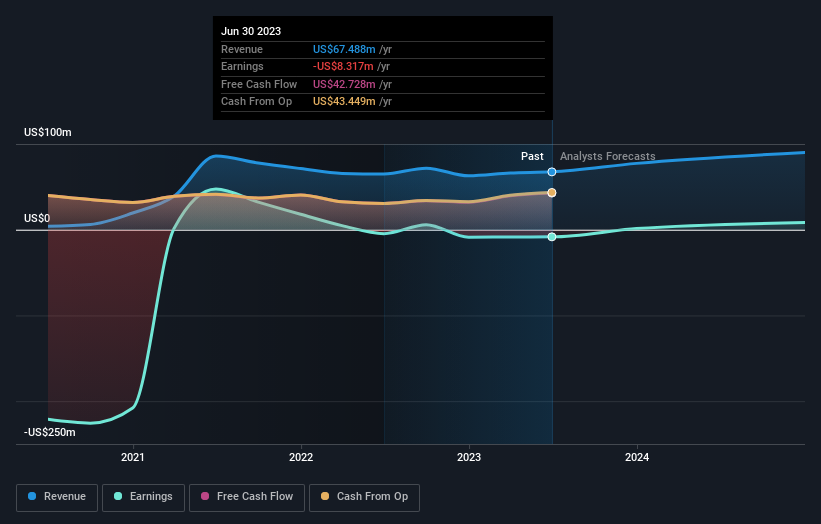Click the Jun 30 2023 tooltip date
The image size is (821, 524).
pyautogui.click(x=251, y=31)
